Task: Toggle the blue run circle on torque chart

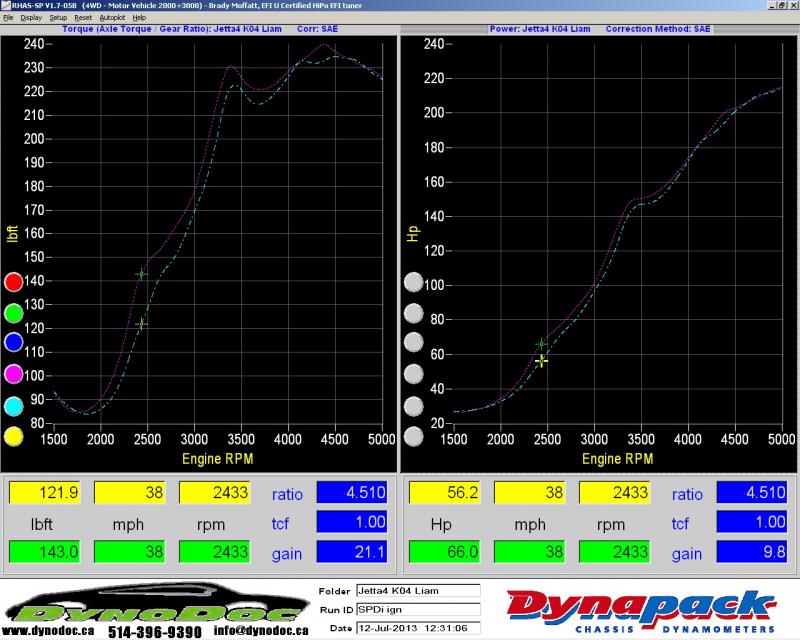Action: tap(14, 343)
